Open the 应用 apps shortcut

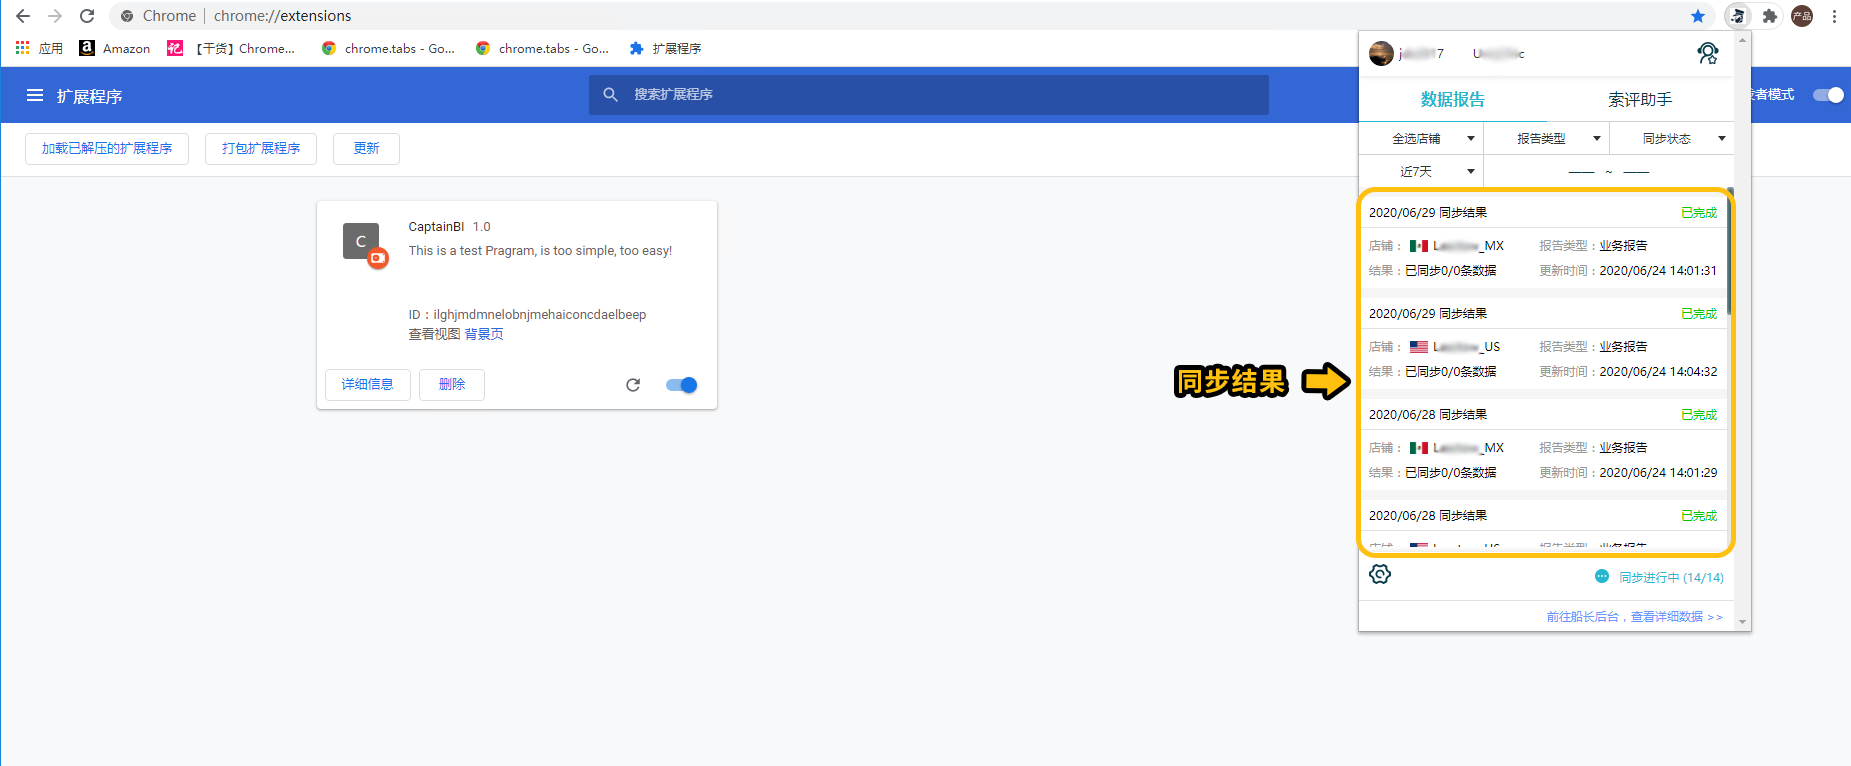(39, 48)
